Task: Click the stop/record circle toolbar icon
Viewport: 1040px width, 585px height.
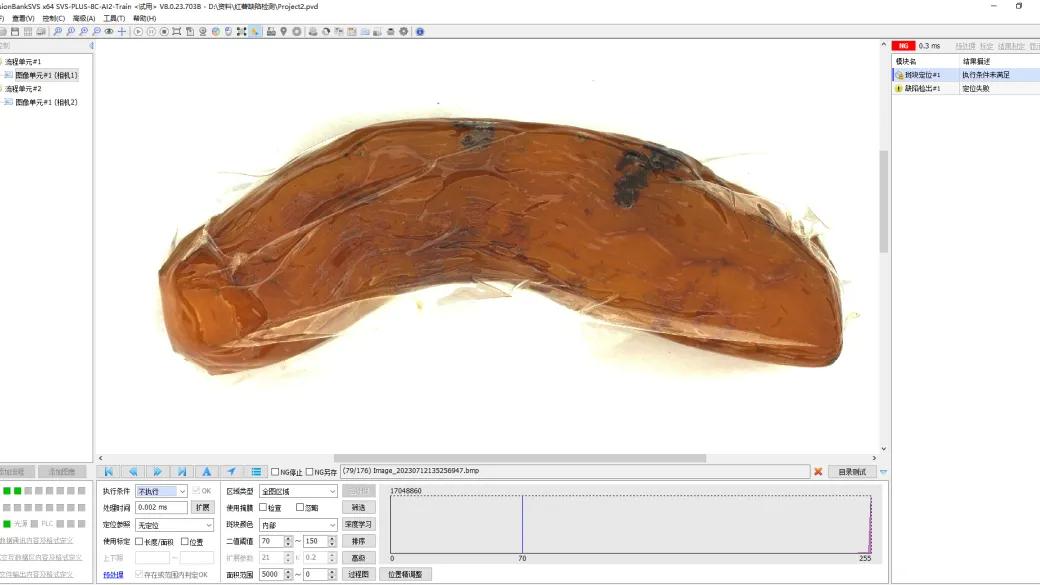Action: tap(164, 31)
